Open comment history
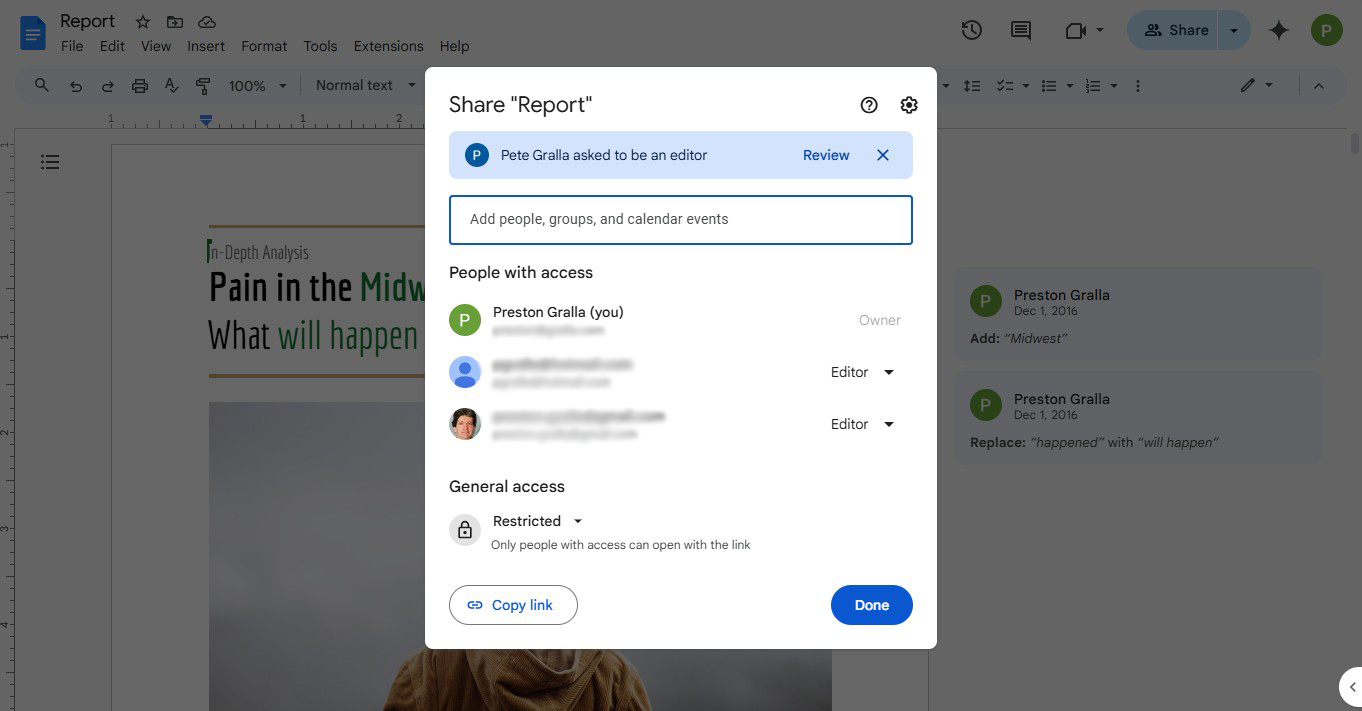 [1019, 30]
